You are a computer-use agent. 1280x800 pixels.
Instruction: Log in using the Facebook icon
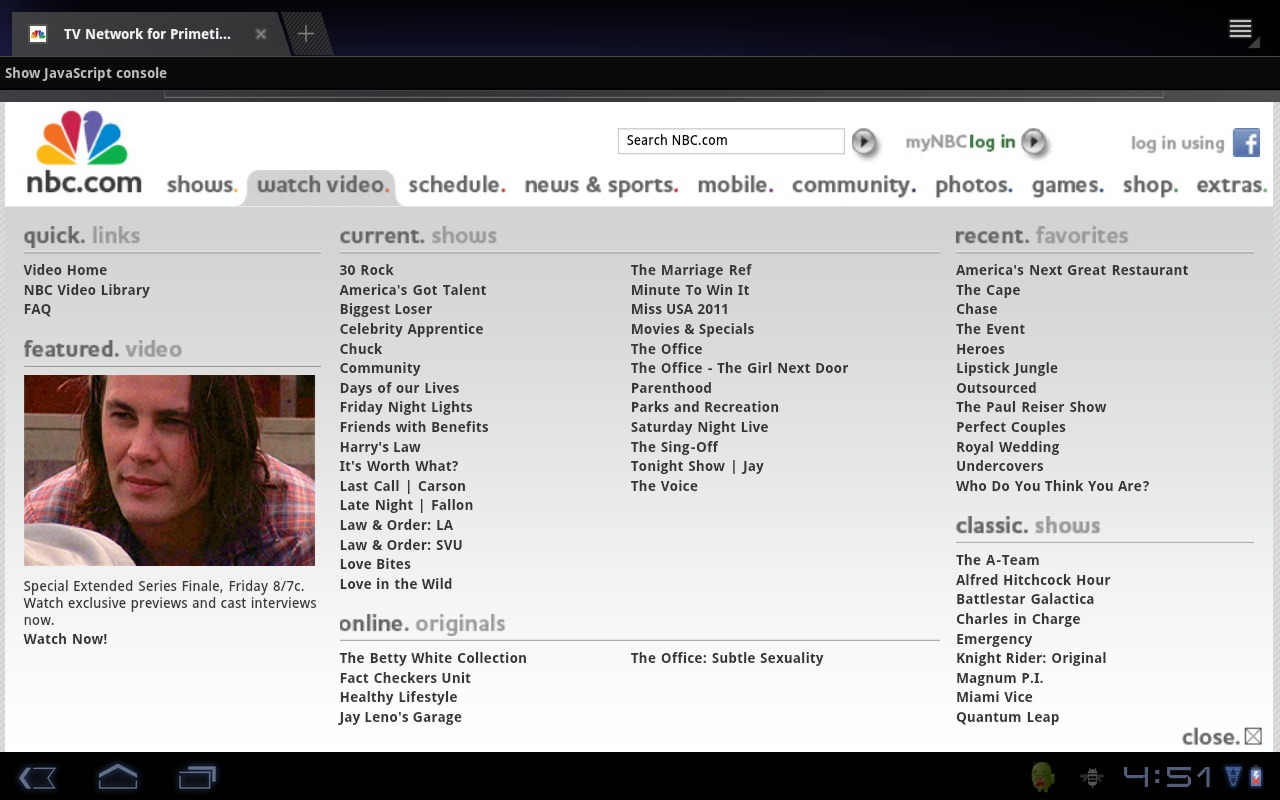[1246, 142]
